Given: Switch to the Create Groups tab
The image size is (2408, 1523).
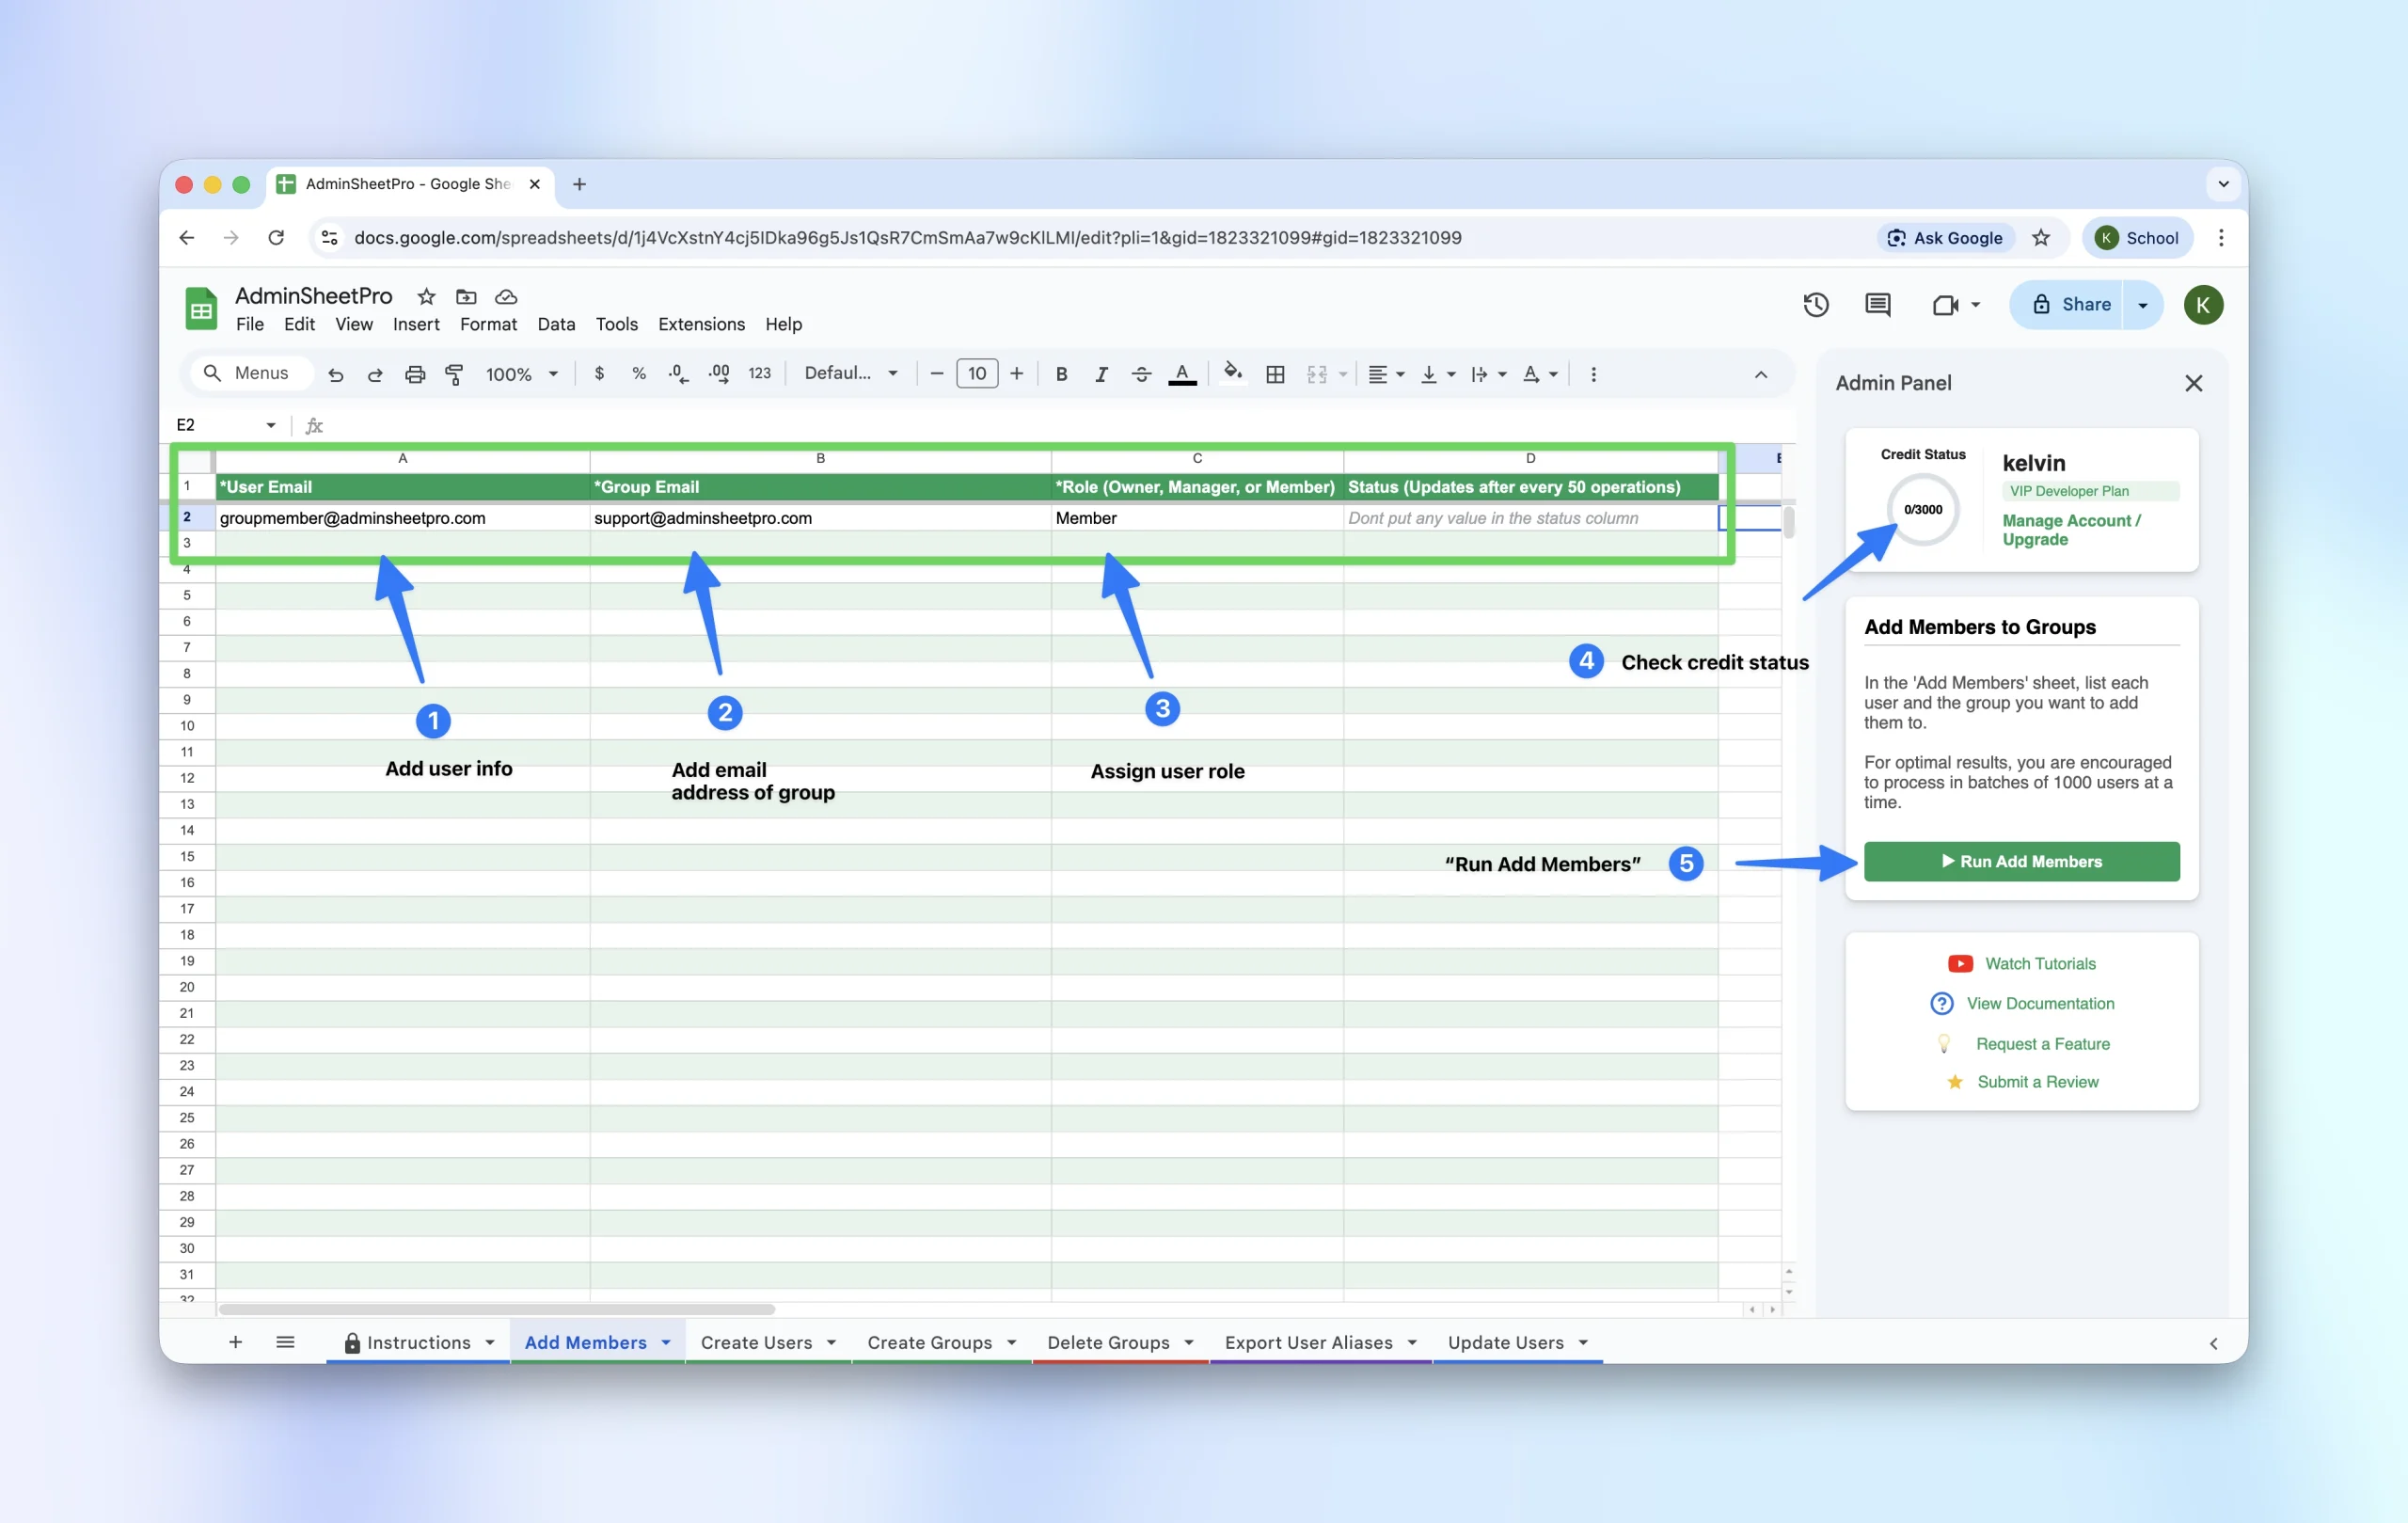Looking at the screenshot, I should tap(929, 1342).
